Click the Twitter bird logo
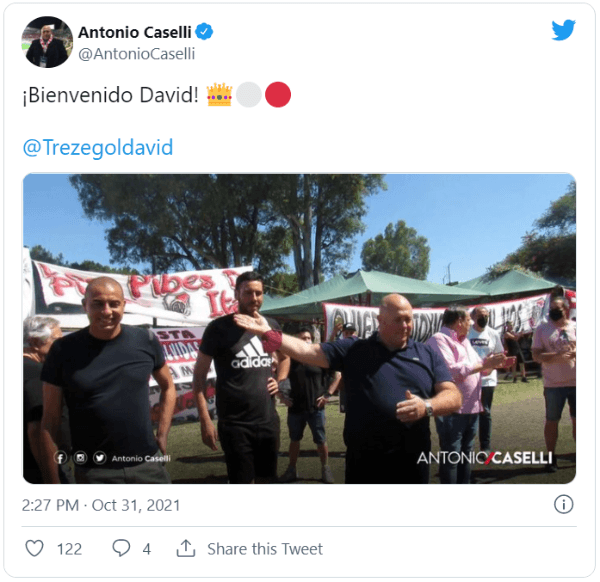This screenshot has width=600, height=582. (563, 30)
